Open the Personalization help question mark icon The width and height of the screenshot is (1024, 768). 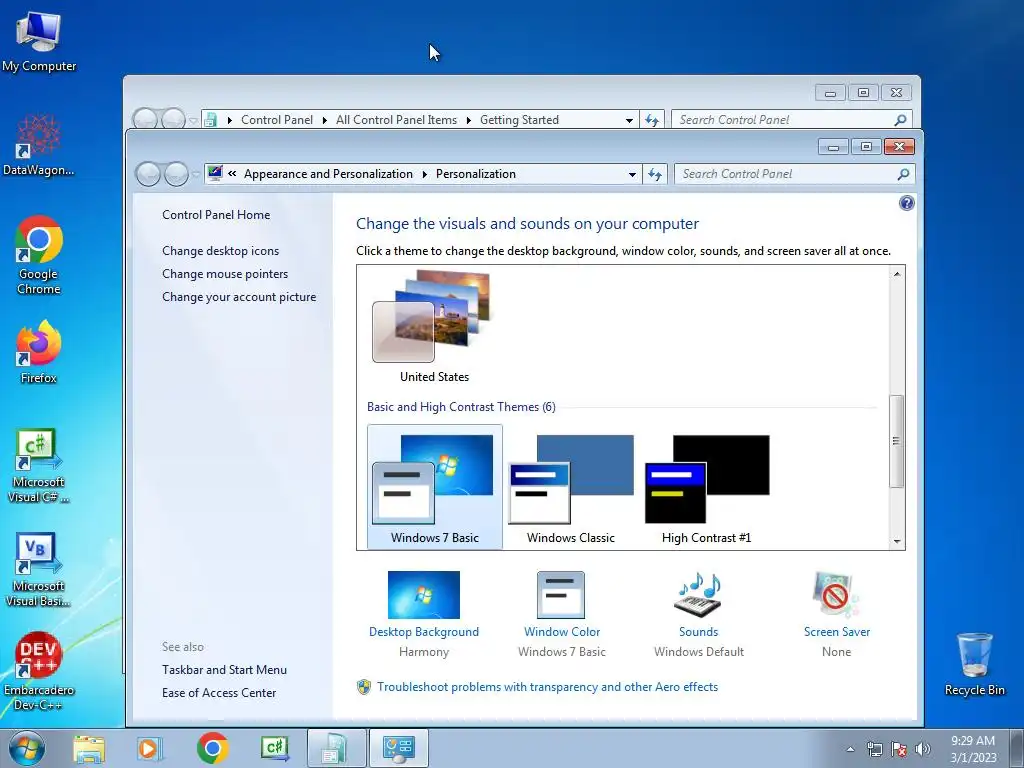(x=906, y=203)
